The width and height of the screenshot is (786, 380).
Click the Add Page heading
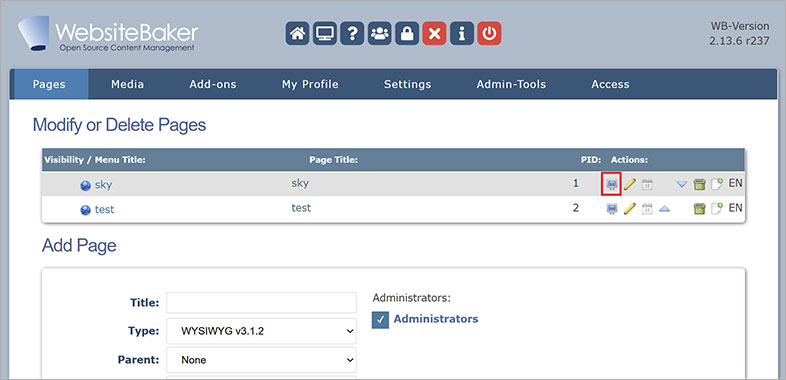click(x=79, y=246)
